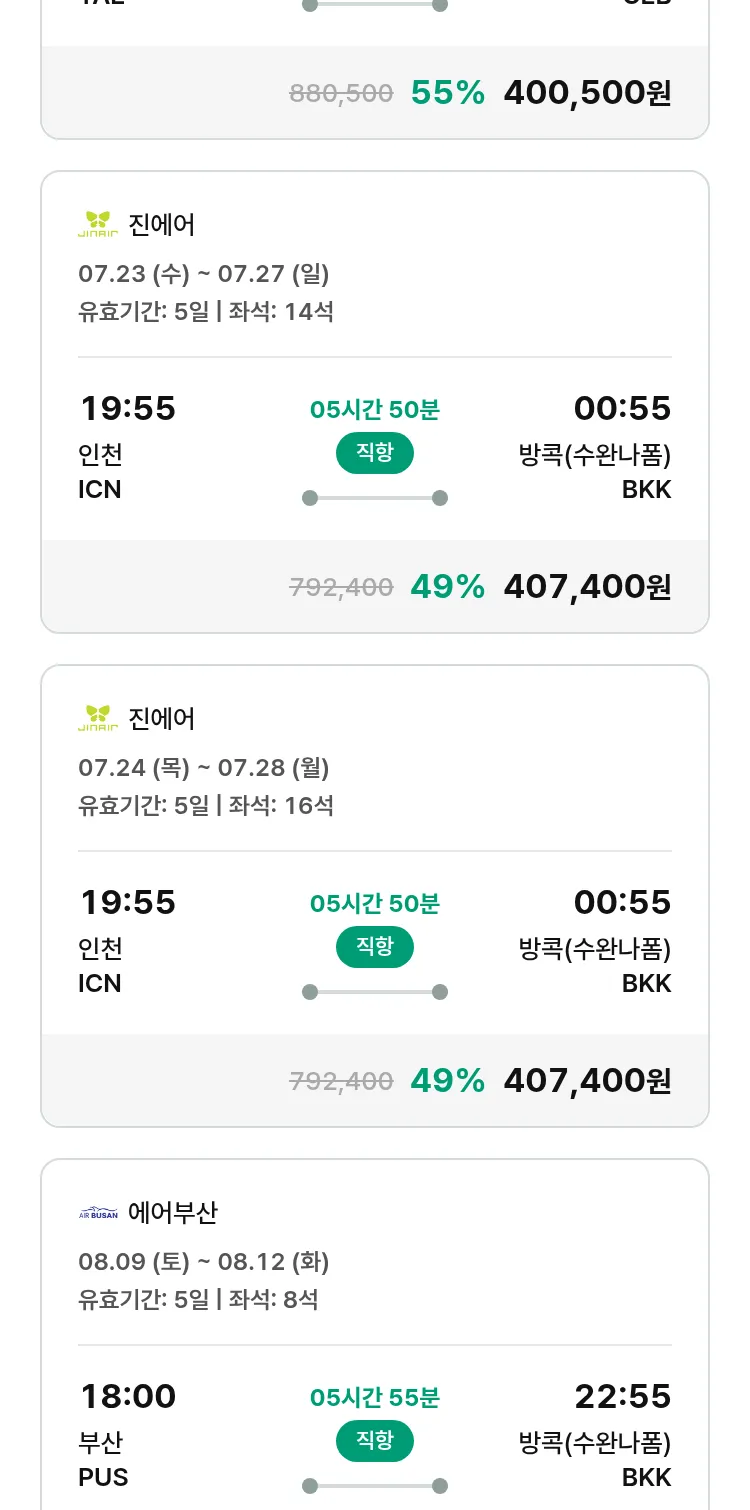Select the 407,400원 price on the 07.23 flight
Screen dimensions: 750x1510
point(587,587)
